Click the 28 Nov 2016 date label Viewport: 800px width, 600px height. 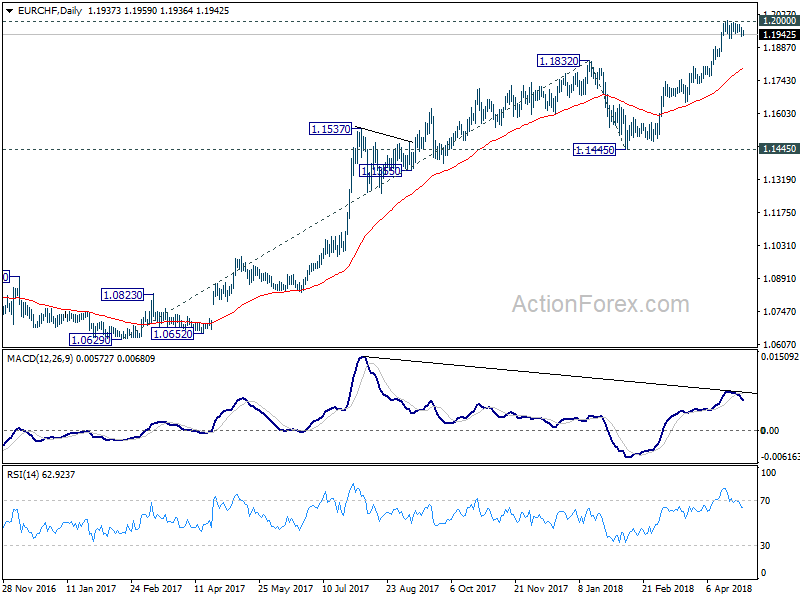29,588
